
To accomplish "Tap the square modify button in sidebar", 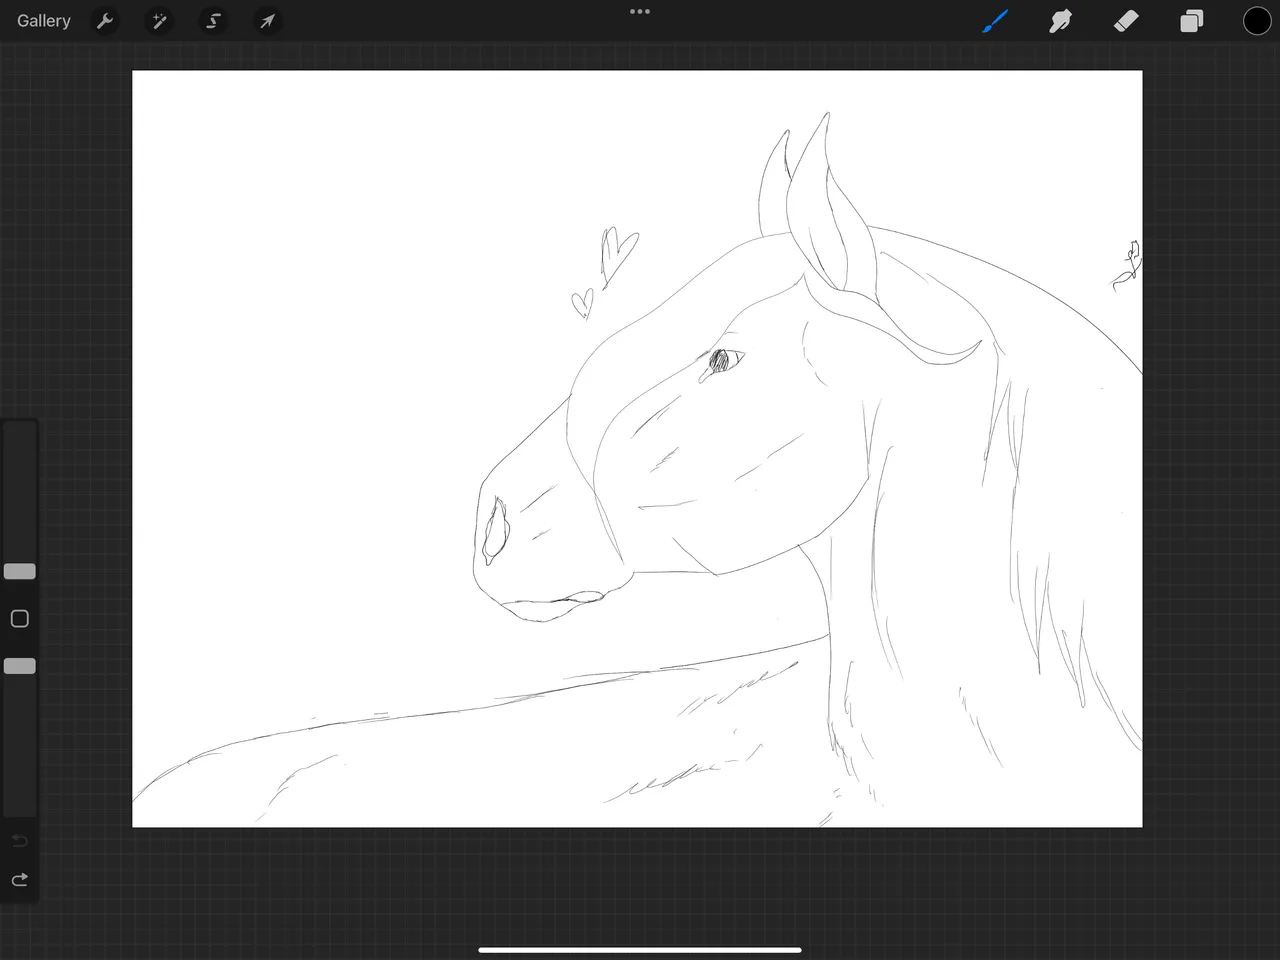I will (20, 619).
